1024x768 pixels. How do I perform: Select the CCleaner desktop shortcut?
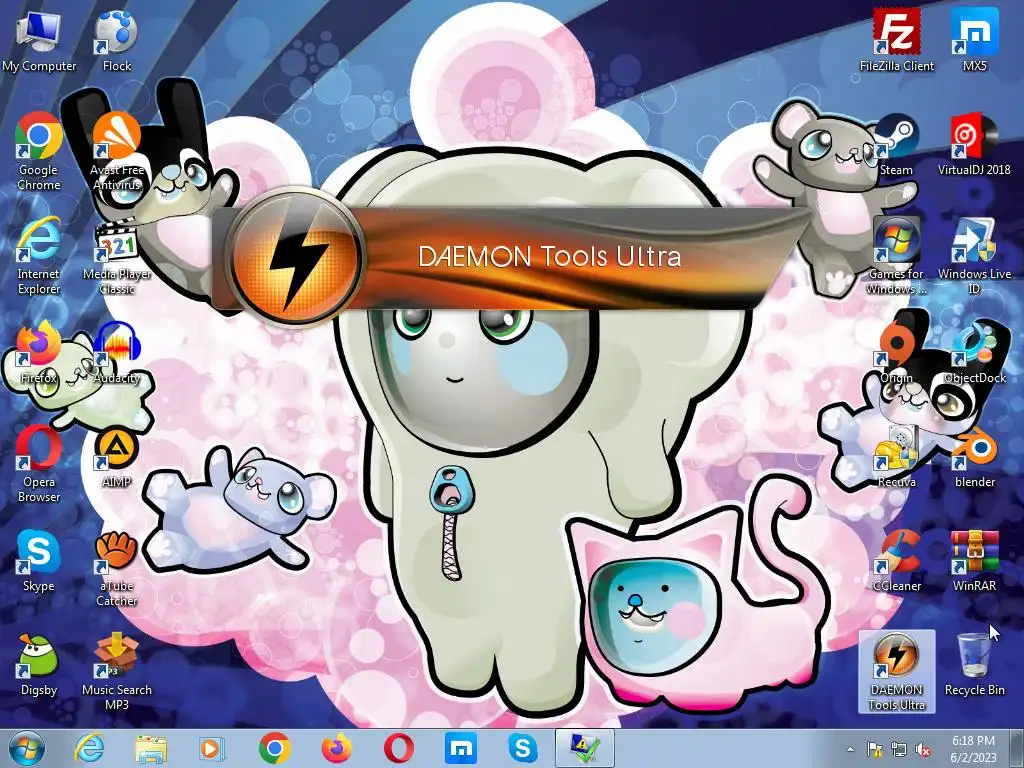click(897, 562)
